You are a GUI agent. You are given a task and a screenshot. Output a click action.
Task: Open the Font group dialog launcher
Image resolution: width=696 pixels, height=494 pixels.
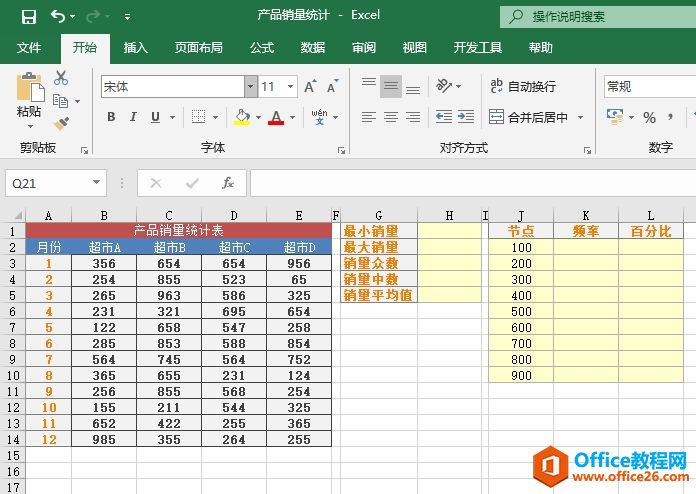[x=341, y=151]
